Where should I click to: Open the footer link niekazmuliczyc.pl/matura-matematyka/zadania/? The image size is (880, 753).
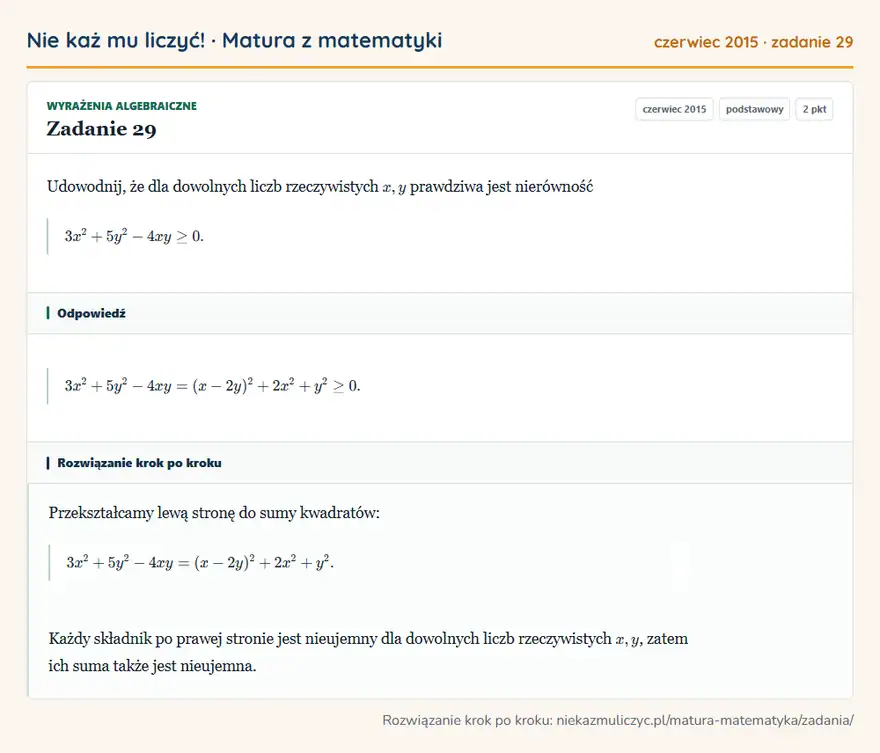click(705, 720)
